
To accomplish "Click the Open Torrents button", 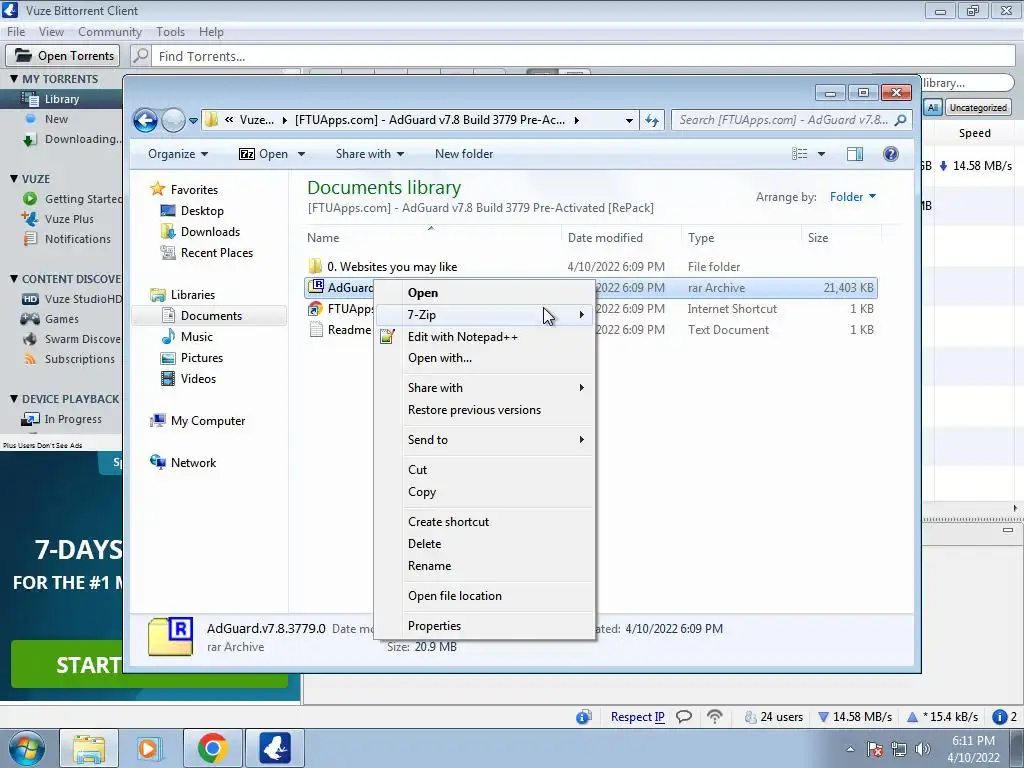I will tap(64, 56).
